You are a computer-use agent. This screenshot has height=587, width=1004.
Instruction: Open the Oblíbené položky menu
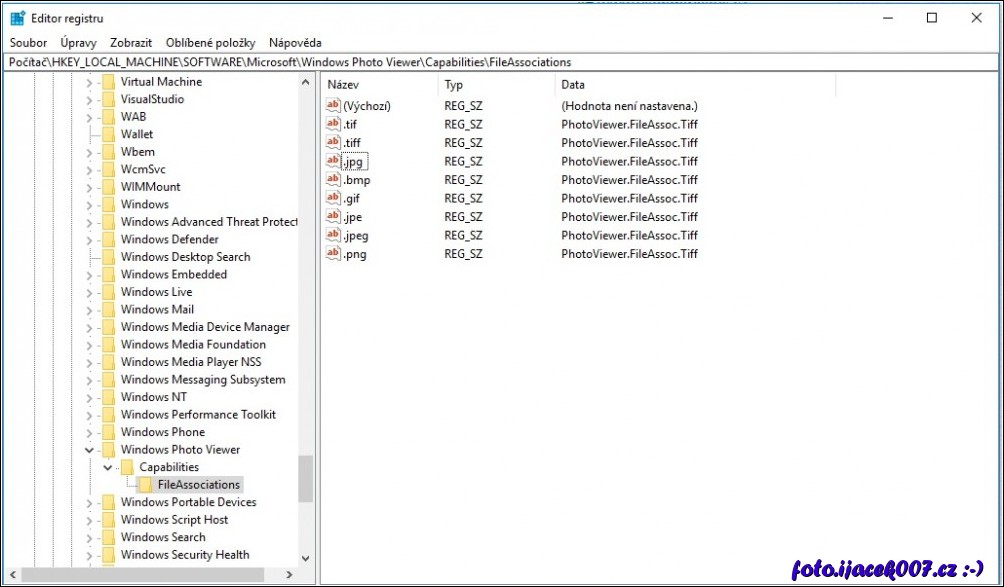click(210, 43)
